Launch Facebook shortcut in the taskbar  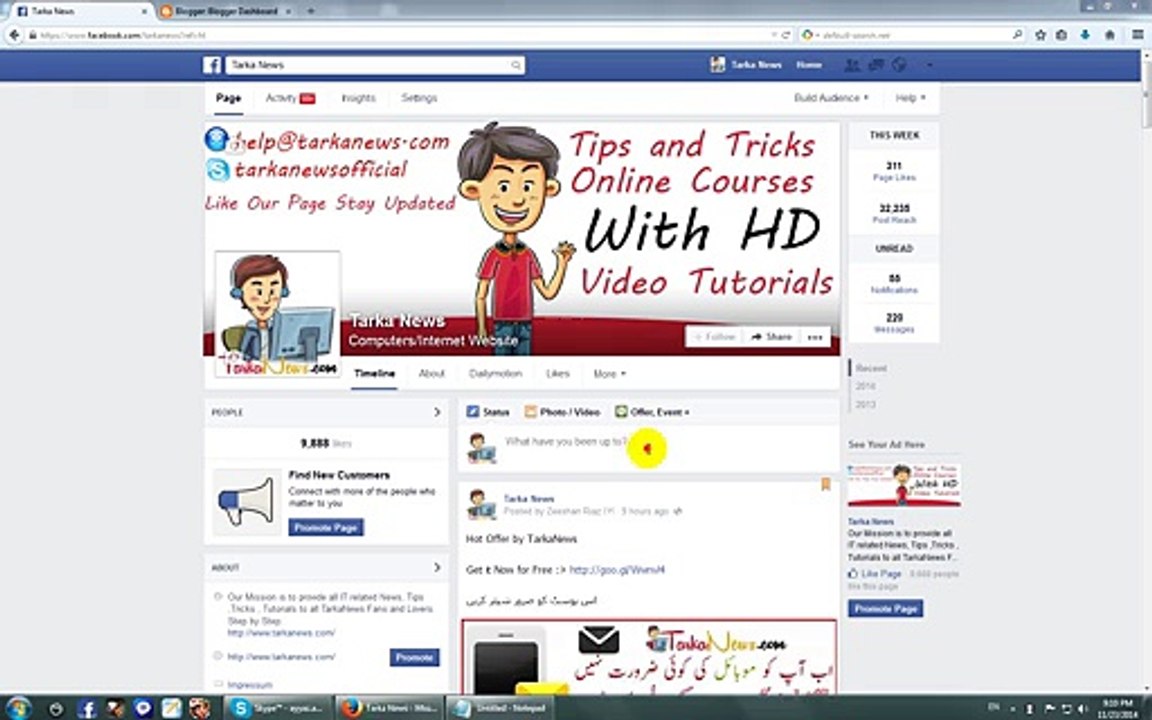[x=87, y=708]
